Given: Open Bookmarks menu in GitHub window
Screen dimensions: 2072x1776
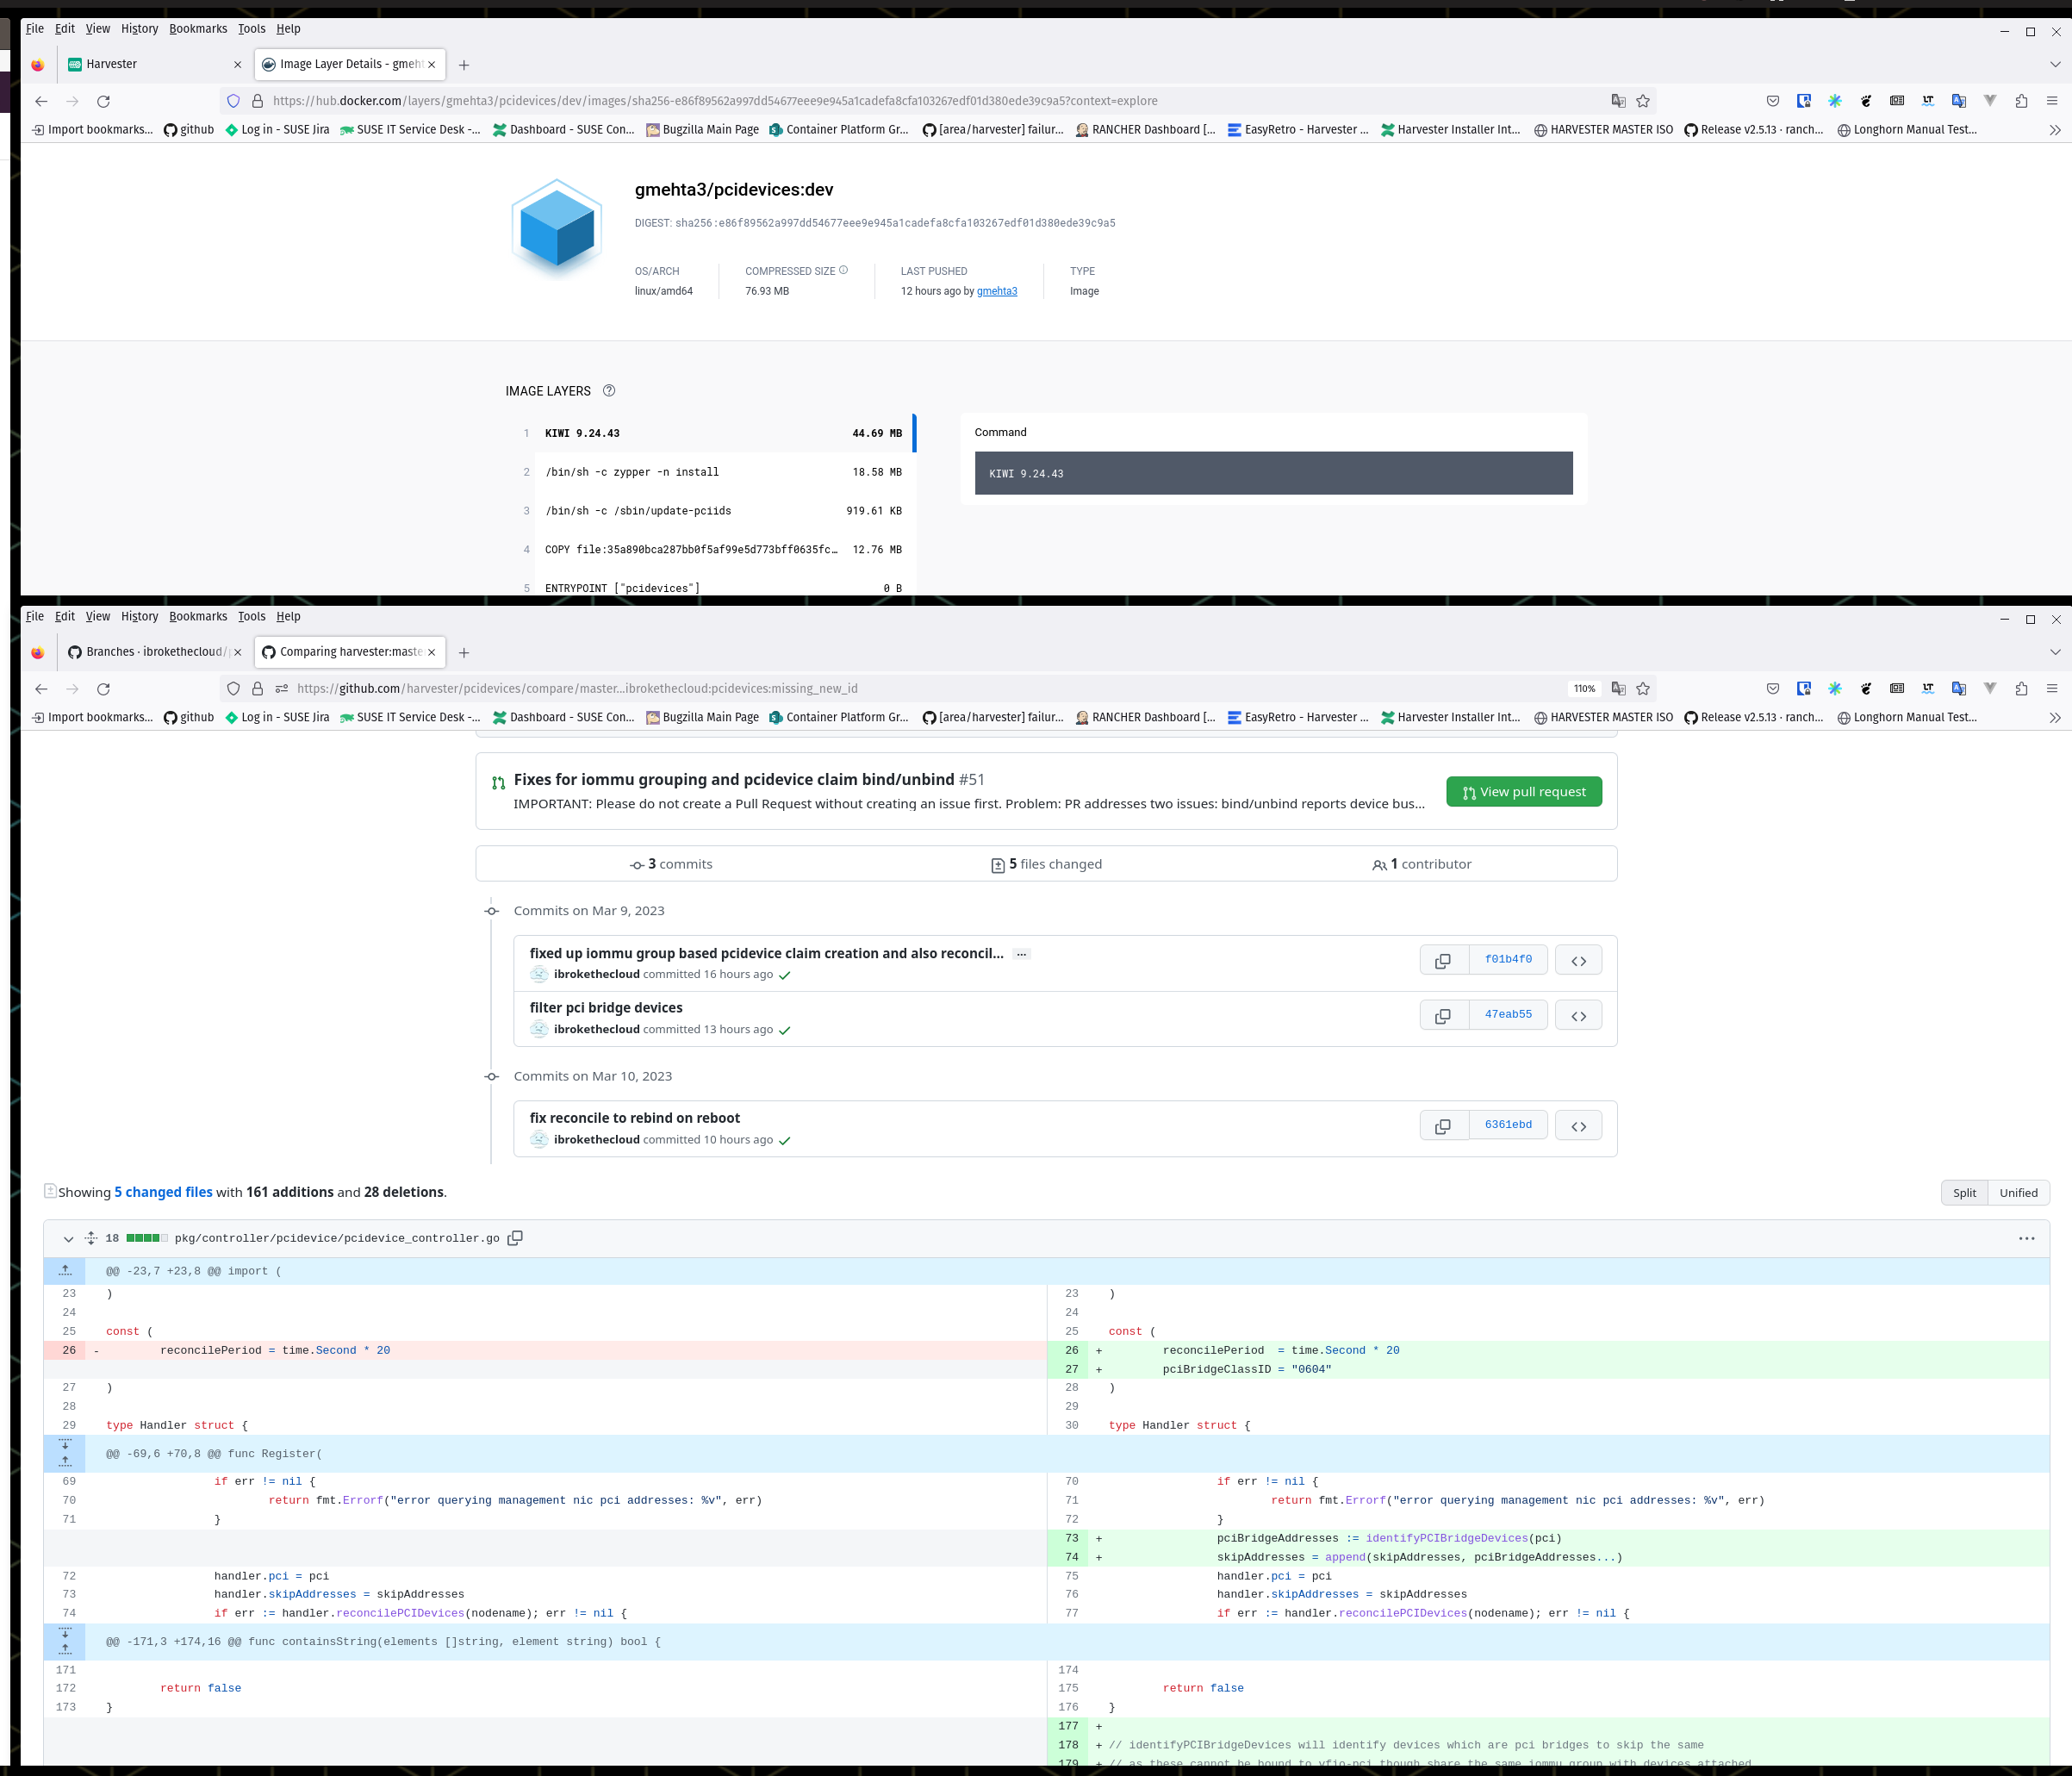Looking at the screenshot, I should click(x=198, y=616).
